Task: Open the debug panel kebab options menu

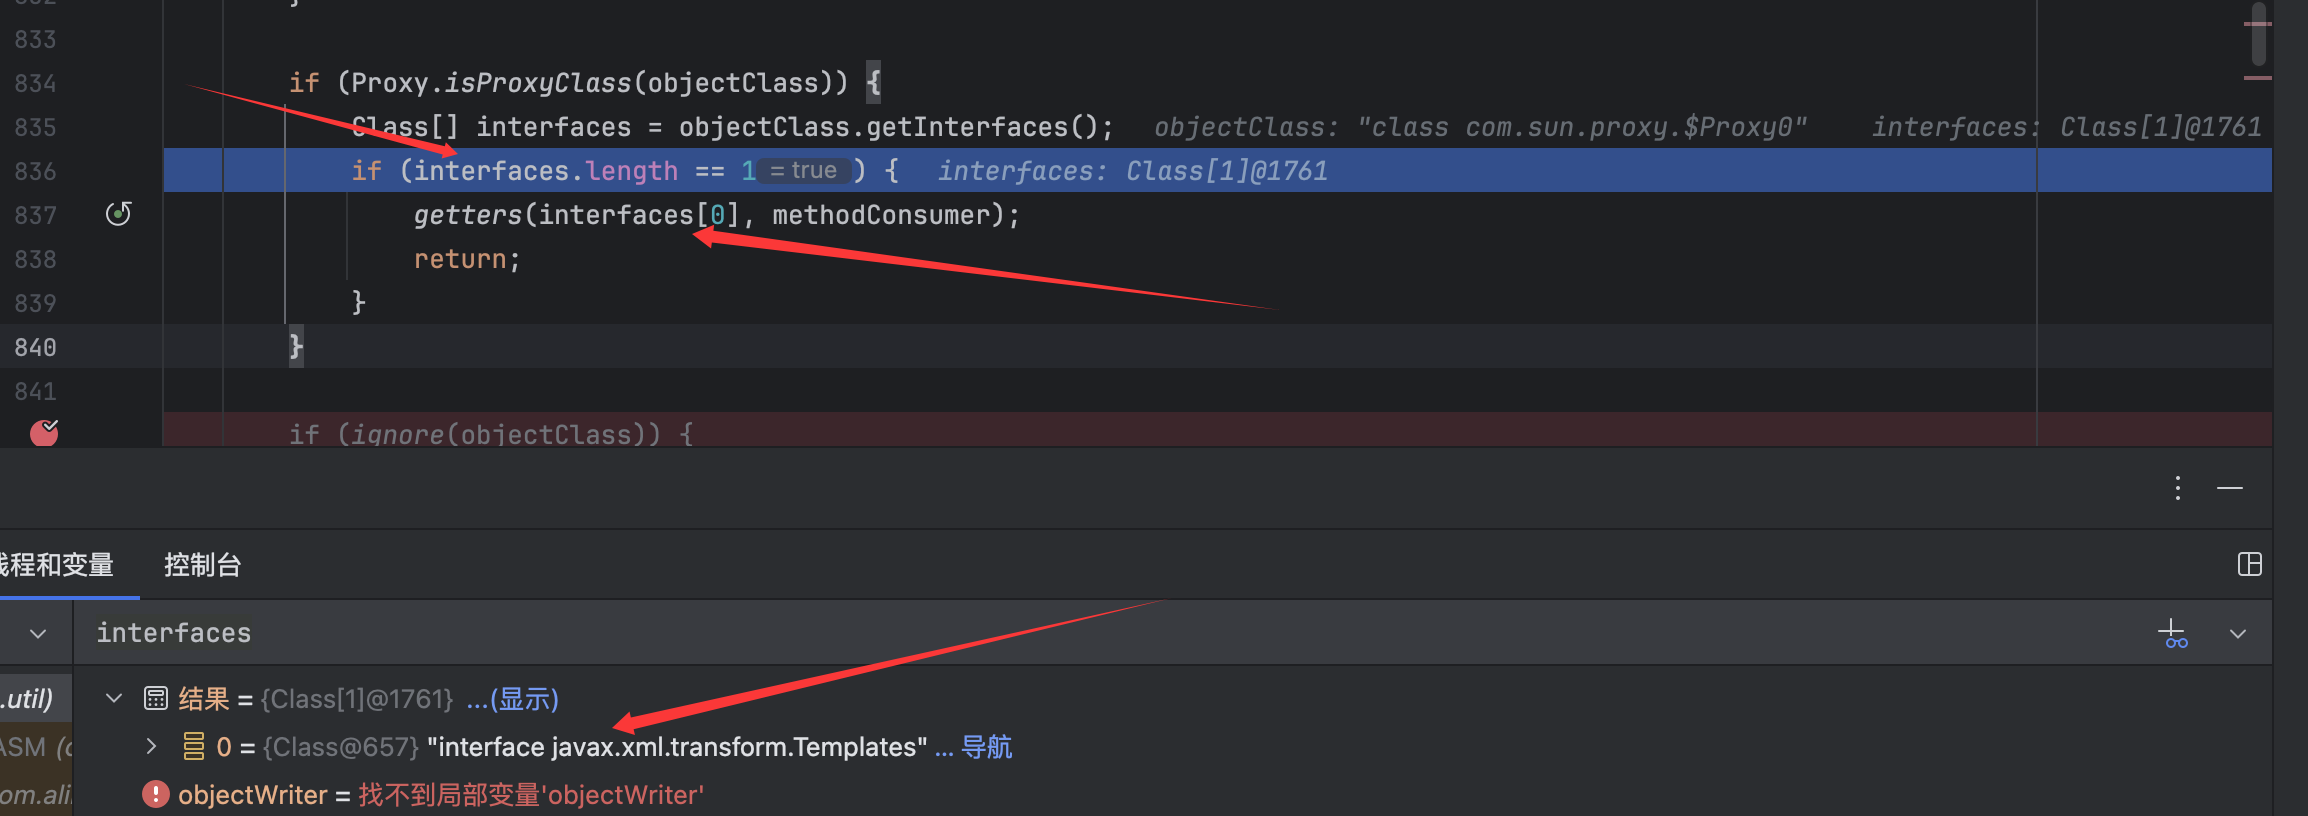Action: tap(2178, 488)
